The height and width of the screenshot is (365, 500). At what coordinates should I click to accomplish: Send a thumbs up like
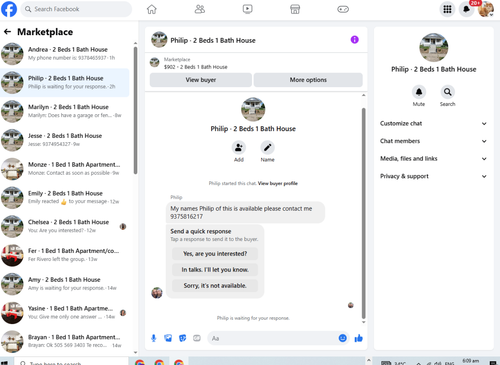359,338
